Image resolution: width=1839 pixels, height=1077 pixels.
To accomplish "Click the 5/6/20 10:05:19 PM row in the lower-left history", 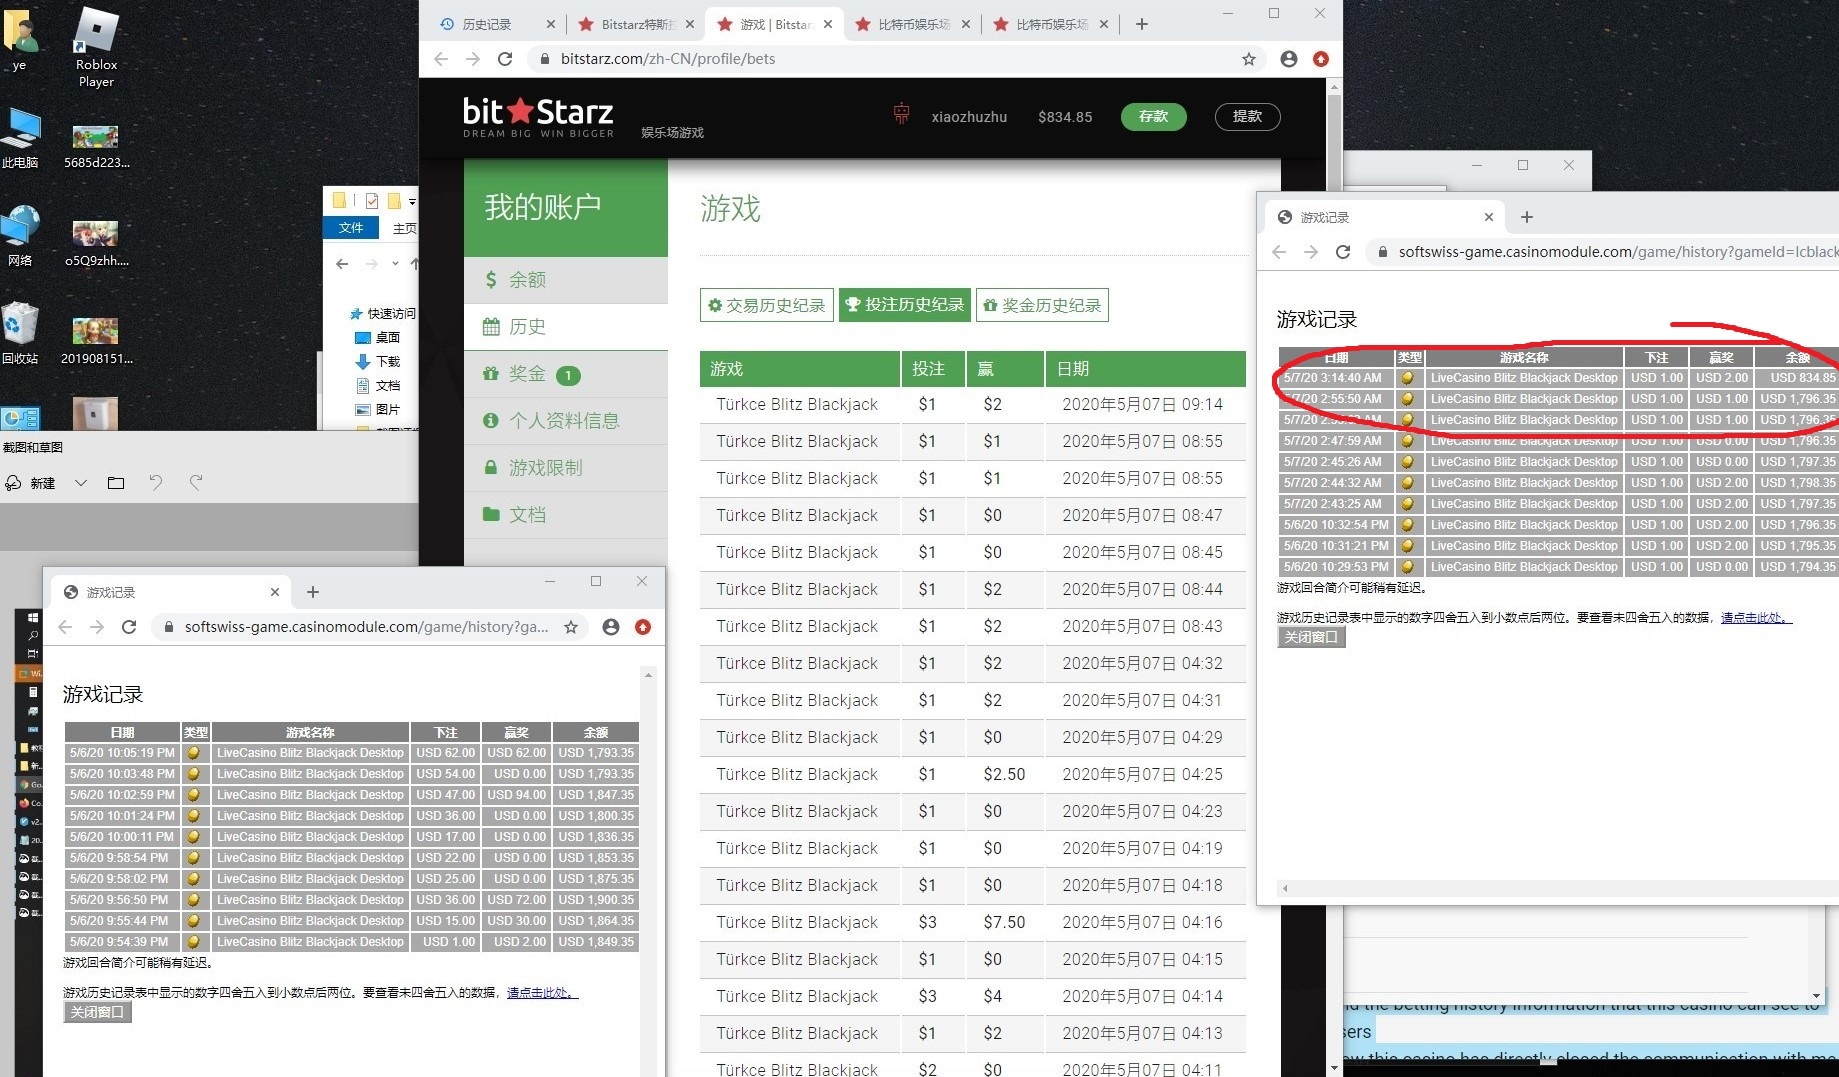I will click(351, 753).
